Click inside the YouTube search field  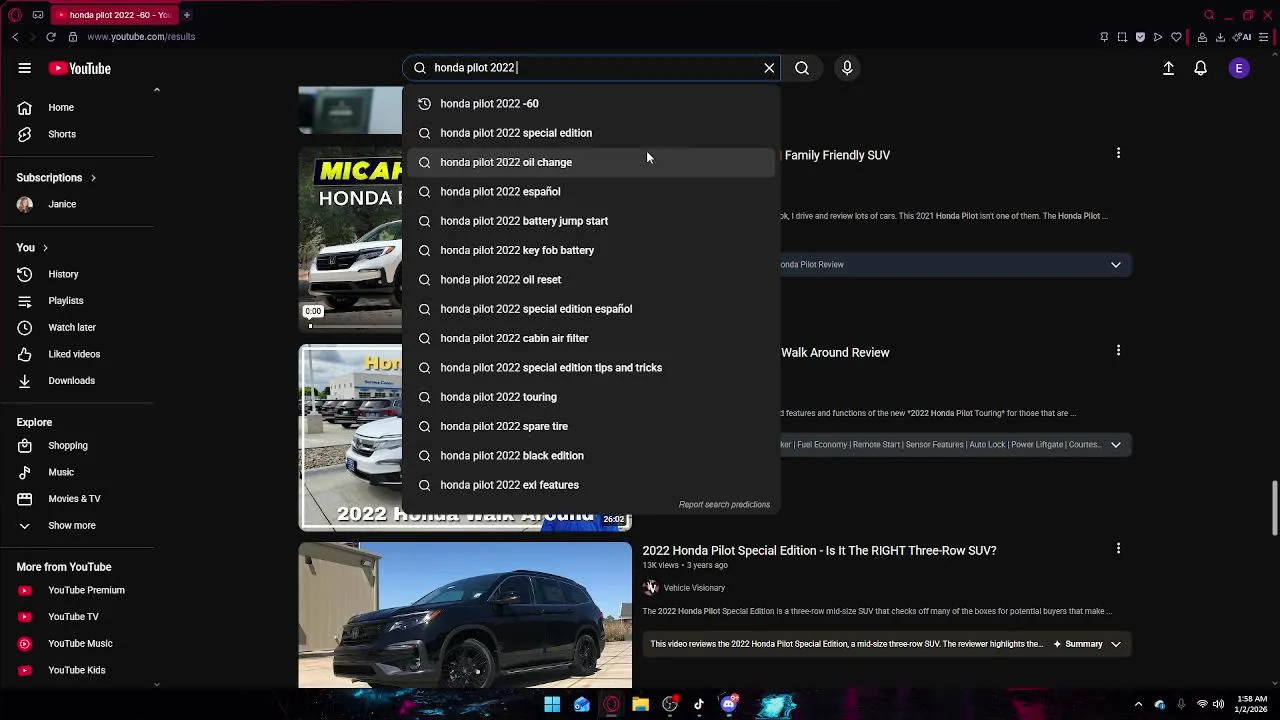point(590,68)
